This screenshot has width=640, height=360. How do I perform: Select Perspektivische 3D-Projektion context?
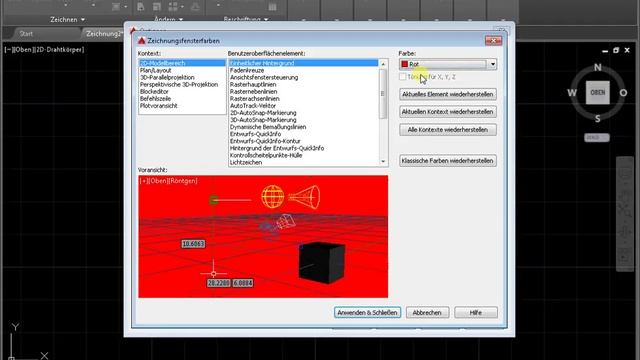pyautogui.click(x=179, y=84)
